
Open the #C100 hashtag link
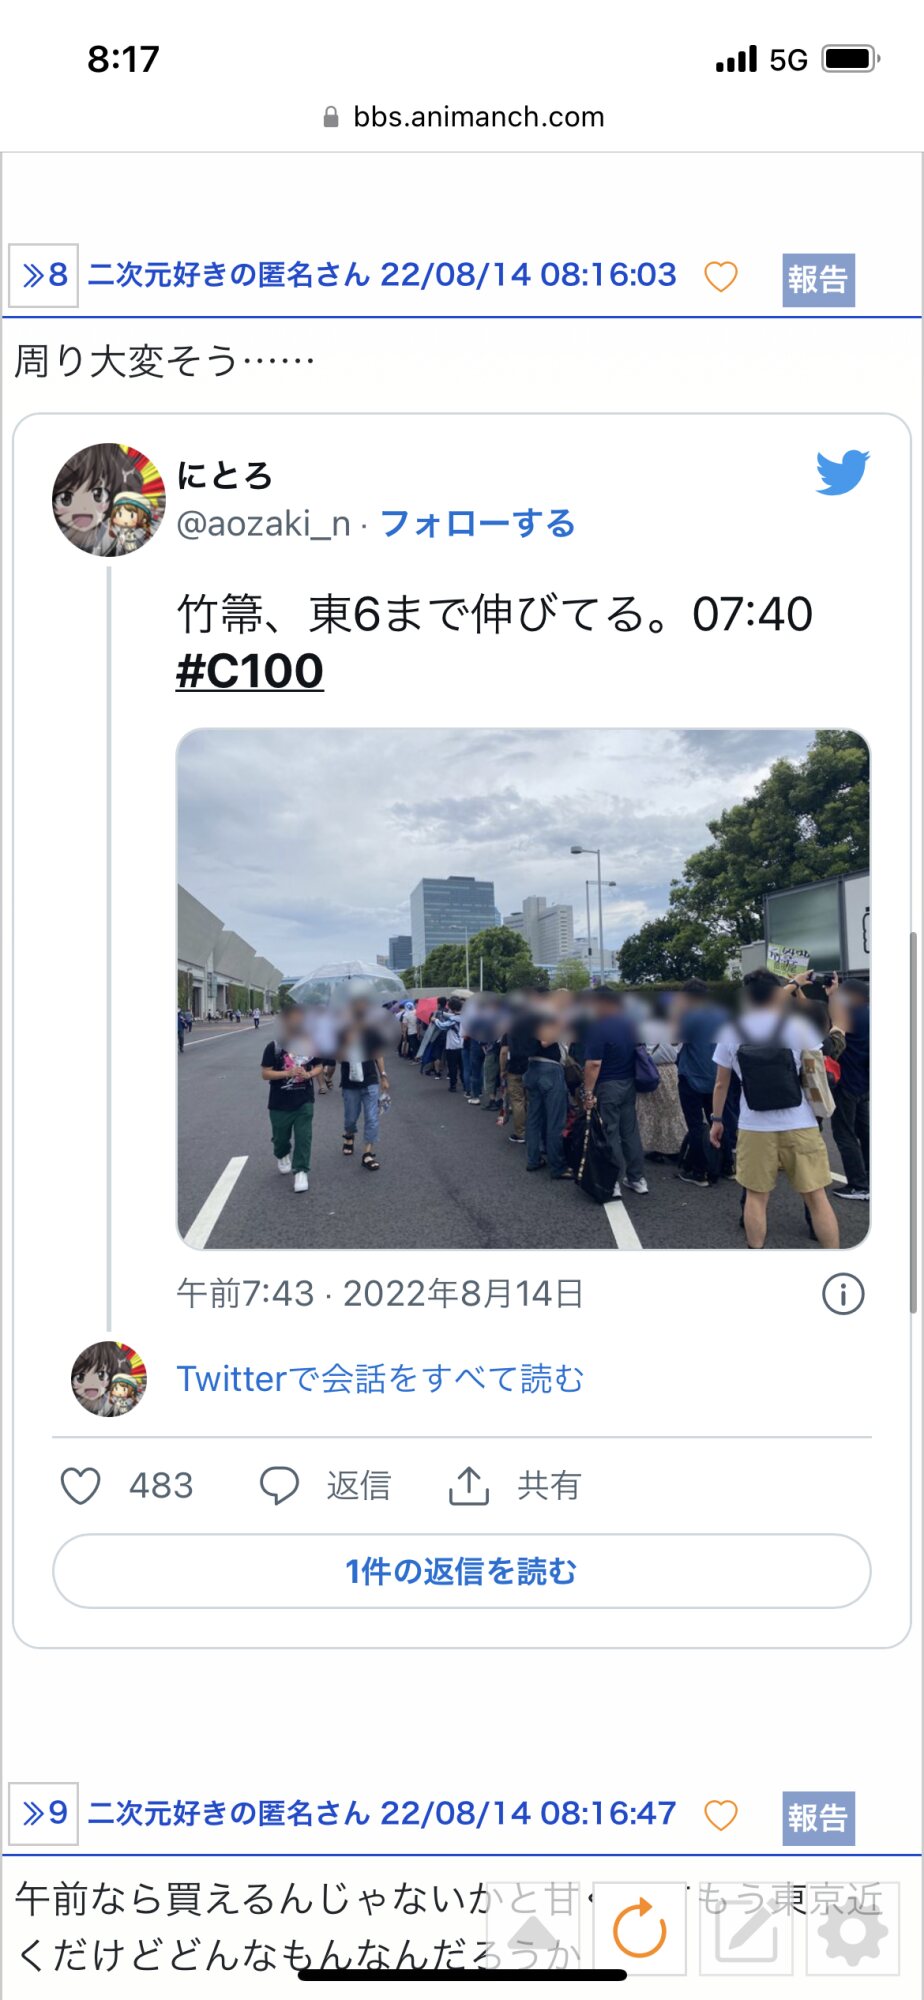(x=250, y=670)
